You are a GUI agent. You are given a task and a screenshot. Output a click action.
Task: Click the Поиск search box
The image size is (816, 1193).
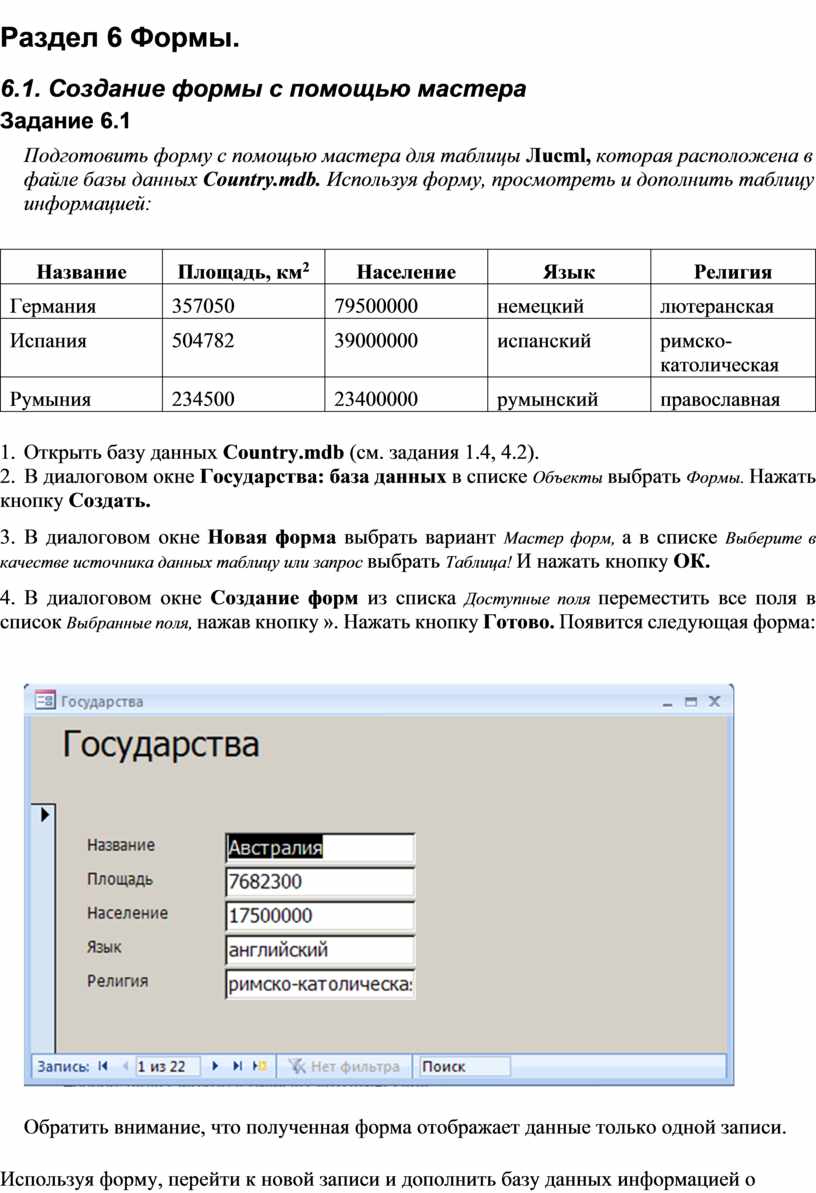pos(465,1067)
